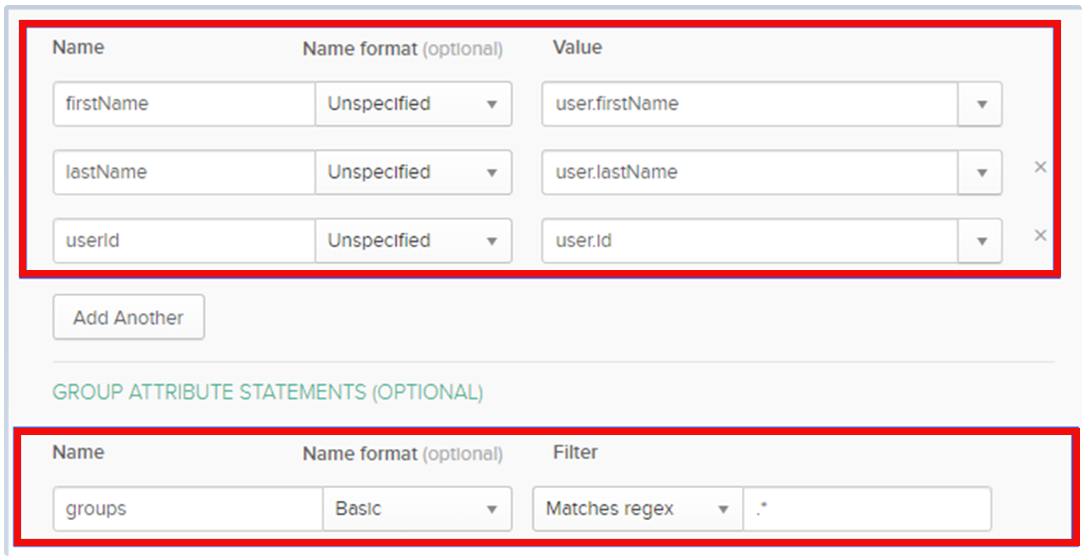Click the lastName name field
This screenshot has height=560, width=1086.
point(184,172)
